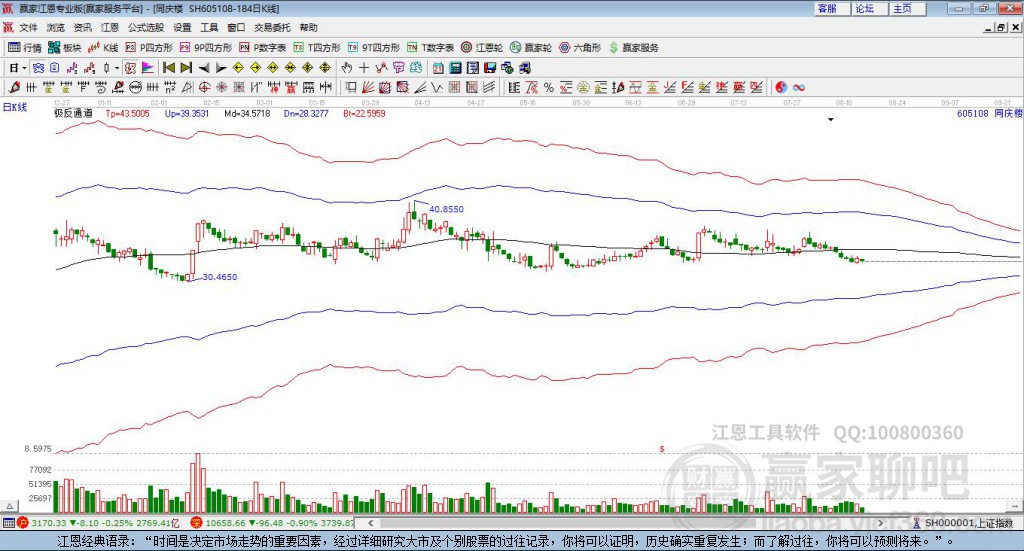Screen dimensions: 1024x551
Task: Open the 六角形 hexagon tool
Action: point(580,48)
